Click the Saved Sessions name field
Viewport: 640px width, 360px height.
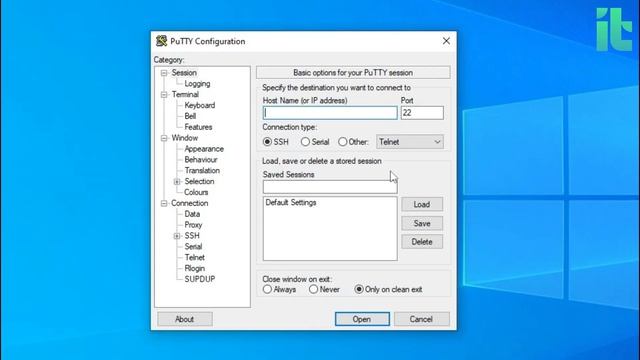point(330,187)
